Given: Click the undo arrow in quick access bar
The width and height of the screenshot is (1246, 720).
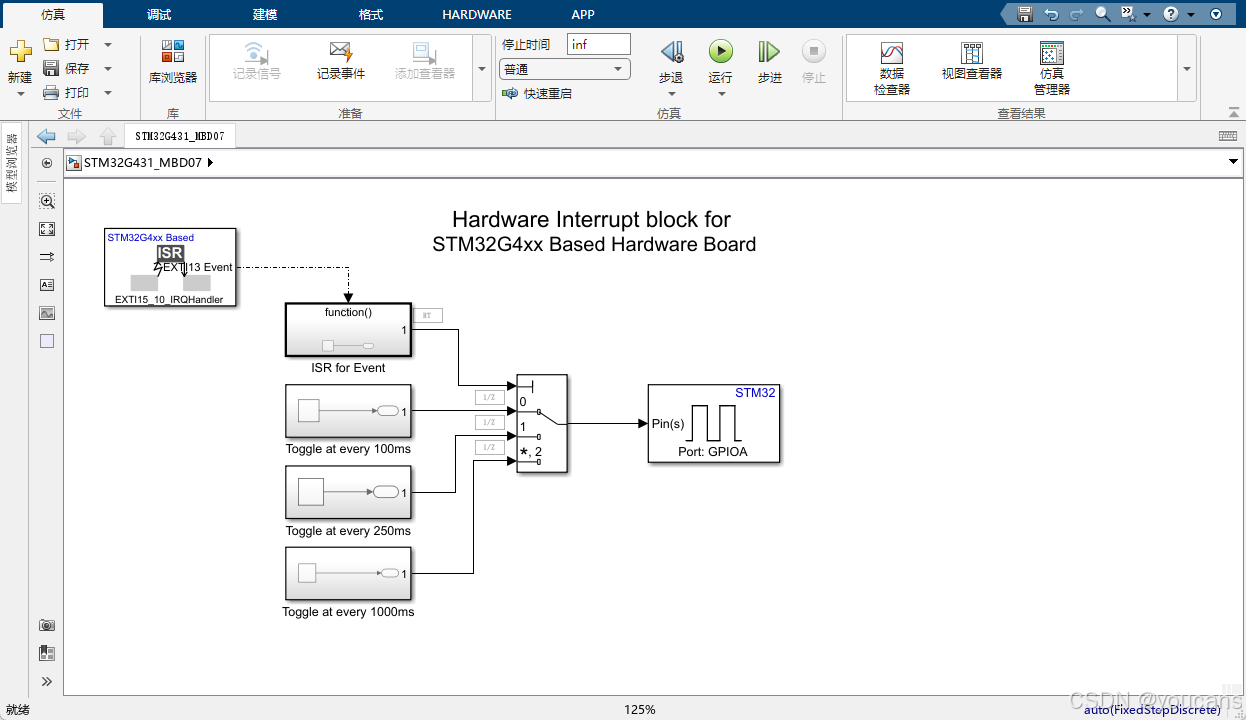Looking at the screenshot, I should point(1051,14).
